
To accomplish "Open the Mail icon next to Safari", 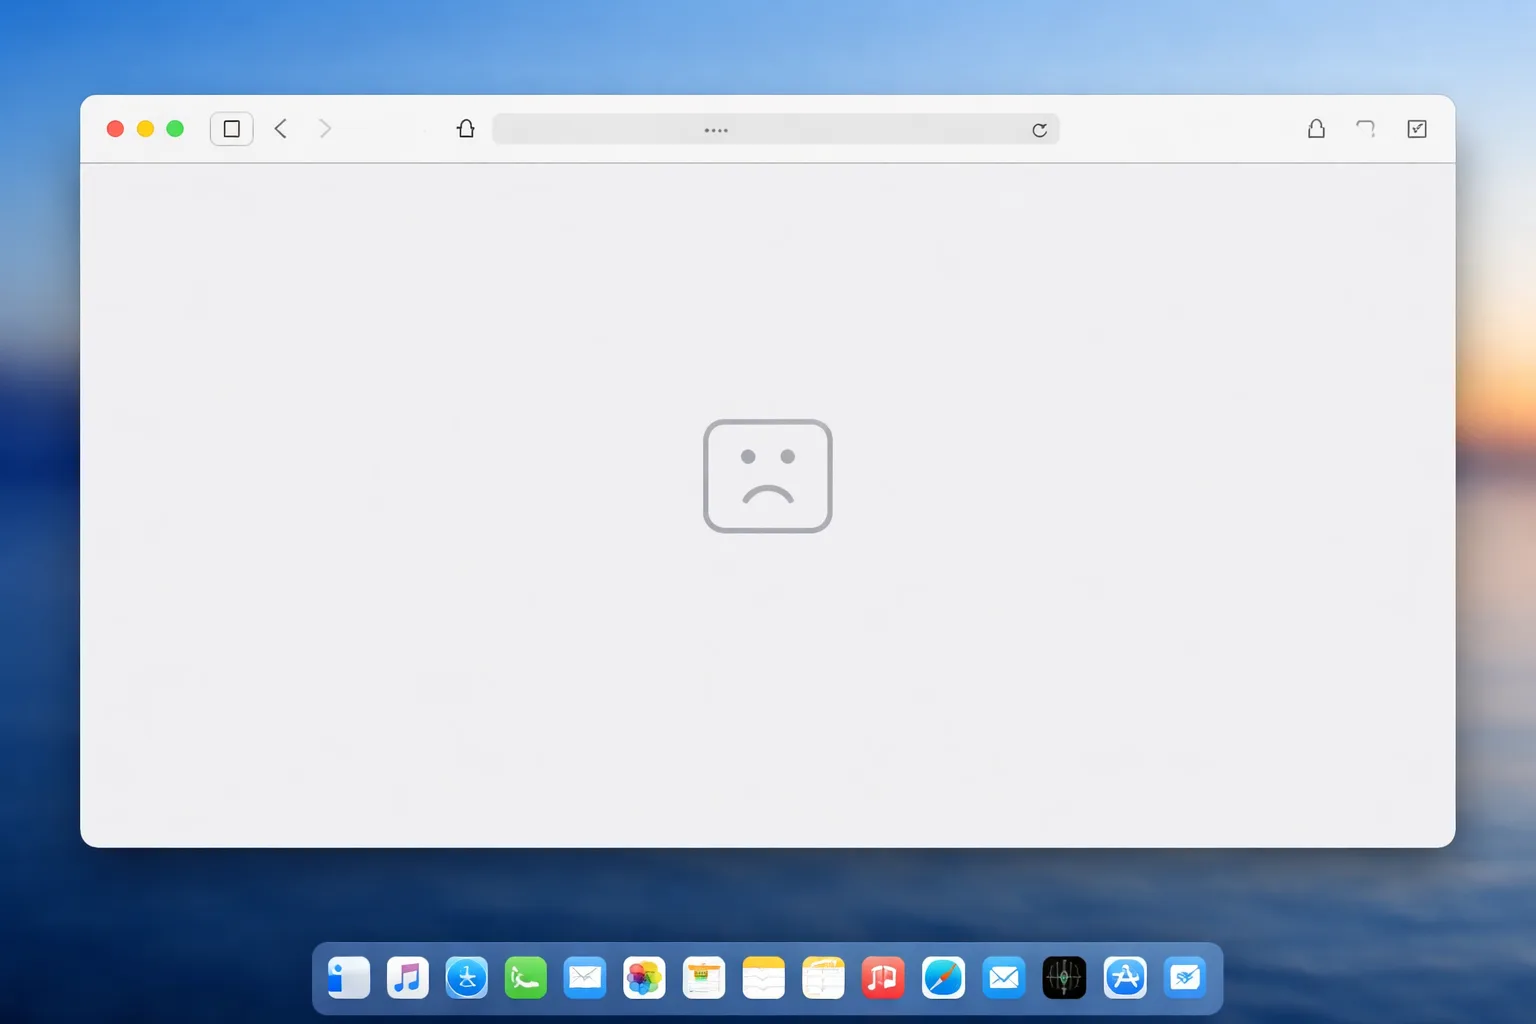I will click(1003, 978).
